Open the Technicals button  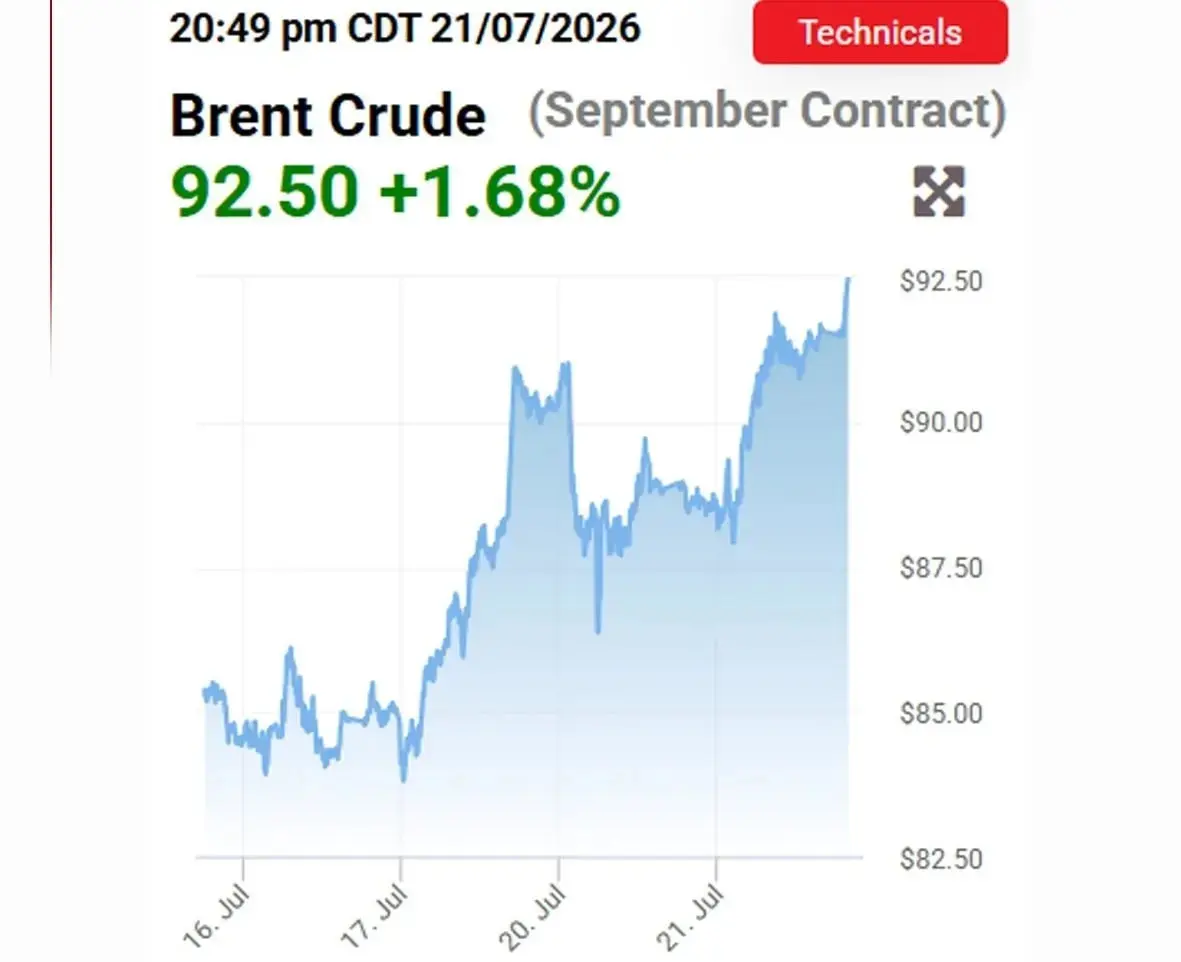click(x=880, y=32)
